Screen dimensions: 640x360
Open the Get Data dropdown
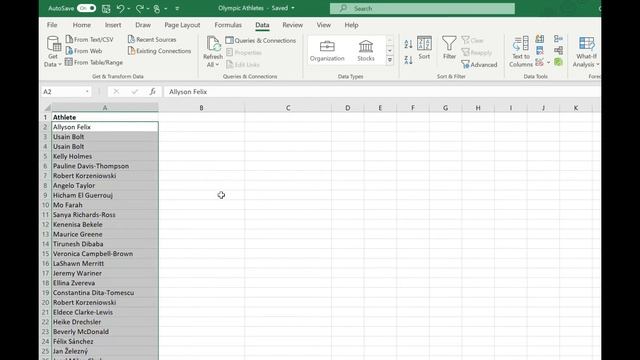tap(53, 51)
